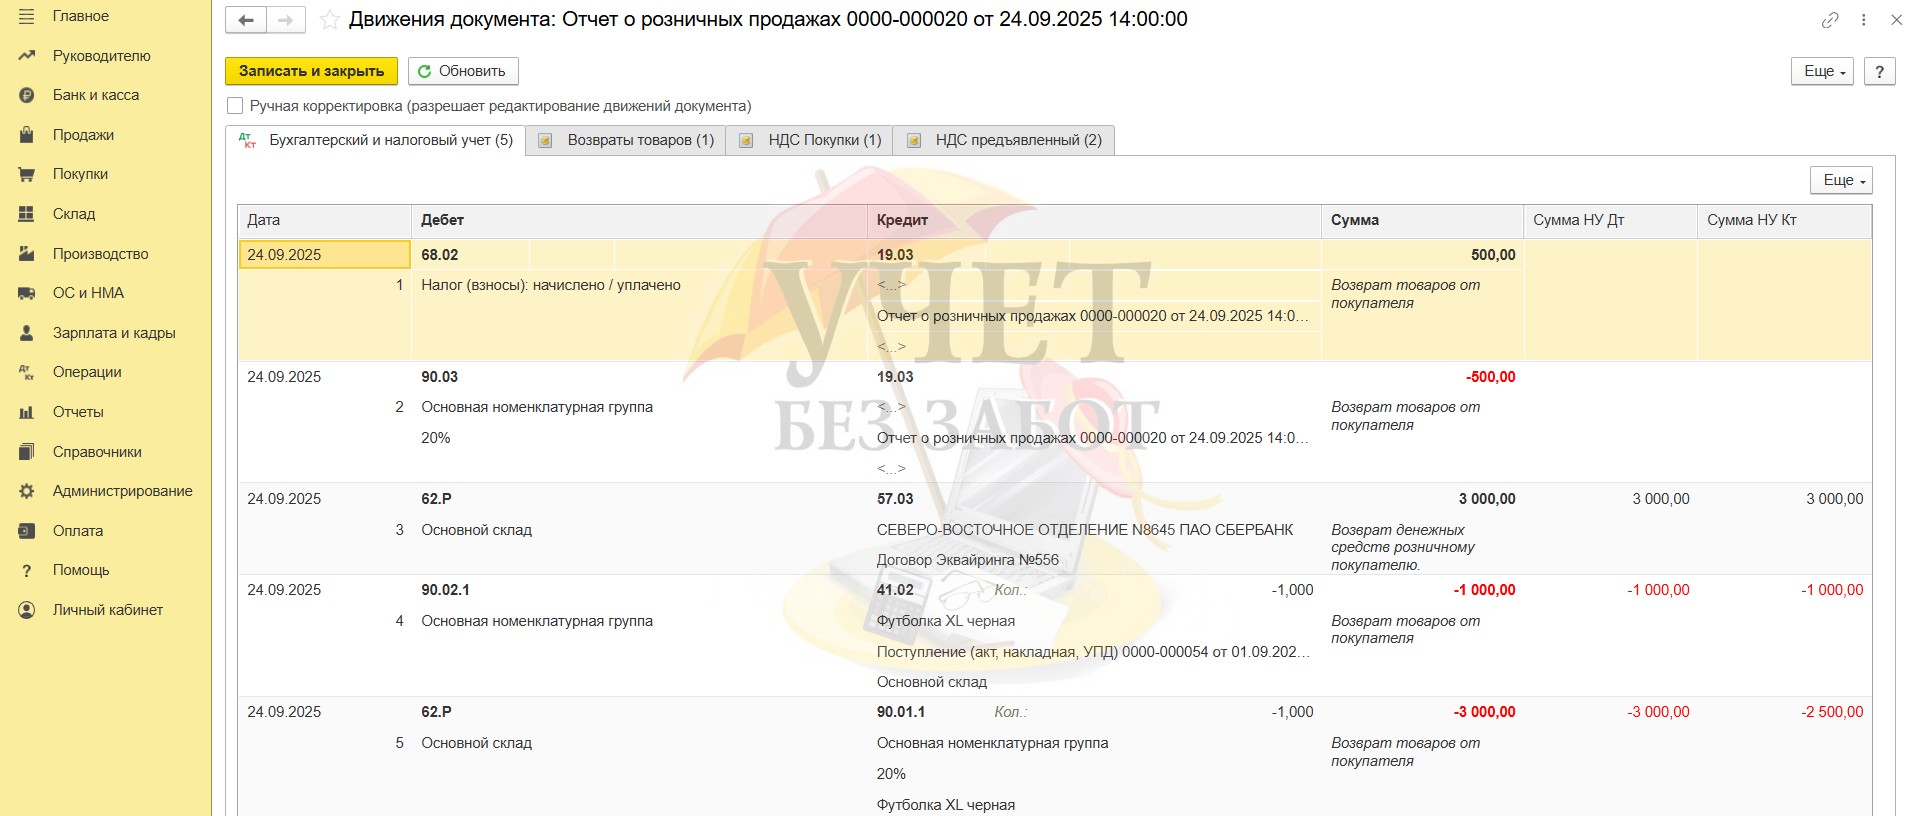Switch to Возвраты товаров (1) tab
Screen dimensions: 1920x816
tap(626, 141)
